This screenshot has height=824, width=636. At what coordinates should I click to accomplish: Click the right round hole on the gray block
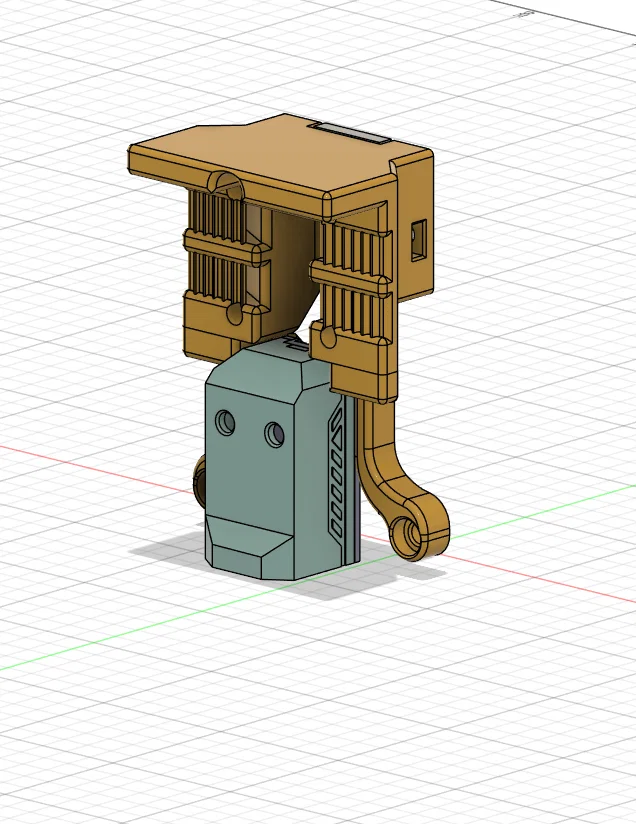click(x=275, y=434)
